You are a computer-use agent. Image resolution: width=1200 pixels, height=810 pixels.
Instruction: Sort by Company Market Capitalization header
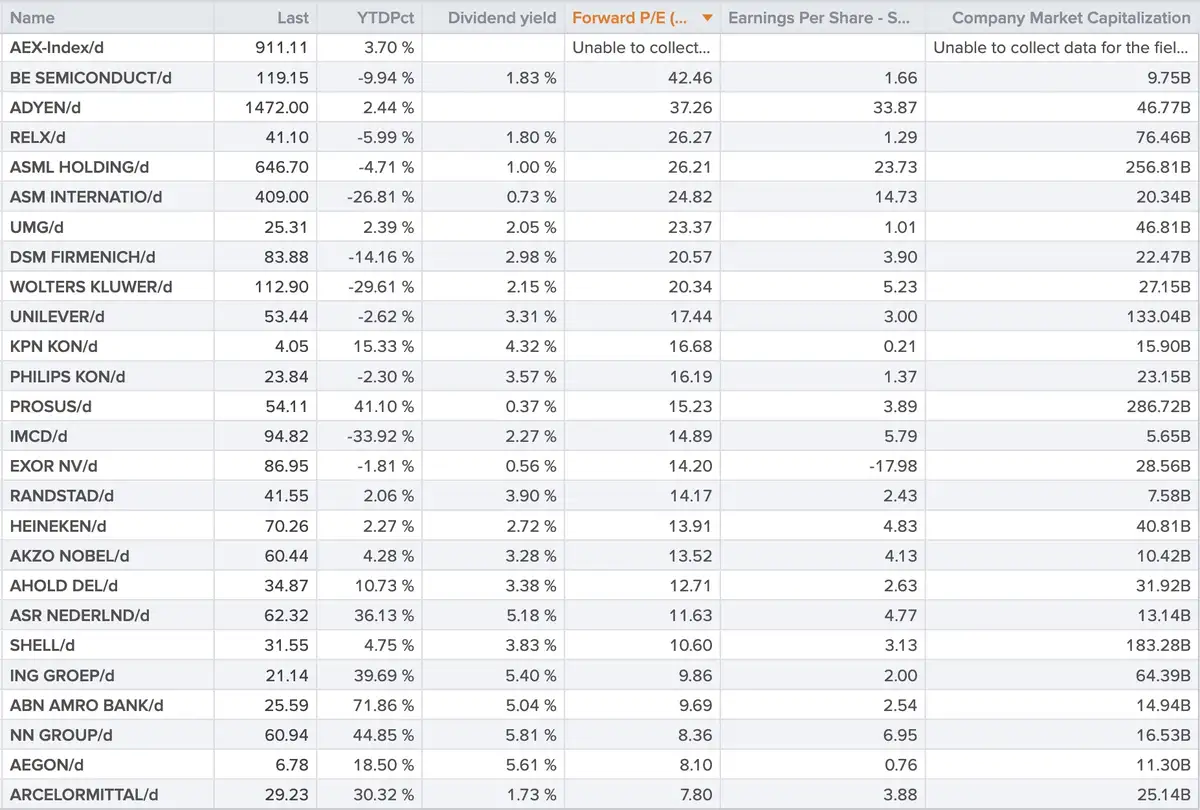(x=1071, y=17)
